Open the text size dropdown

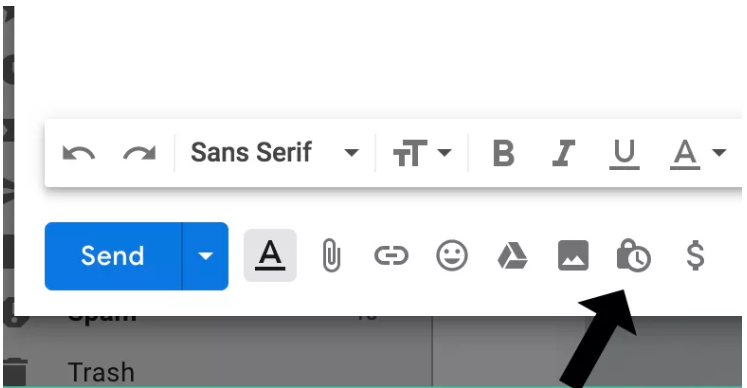click(x=422, y=153)
